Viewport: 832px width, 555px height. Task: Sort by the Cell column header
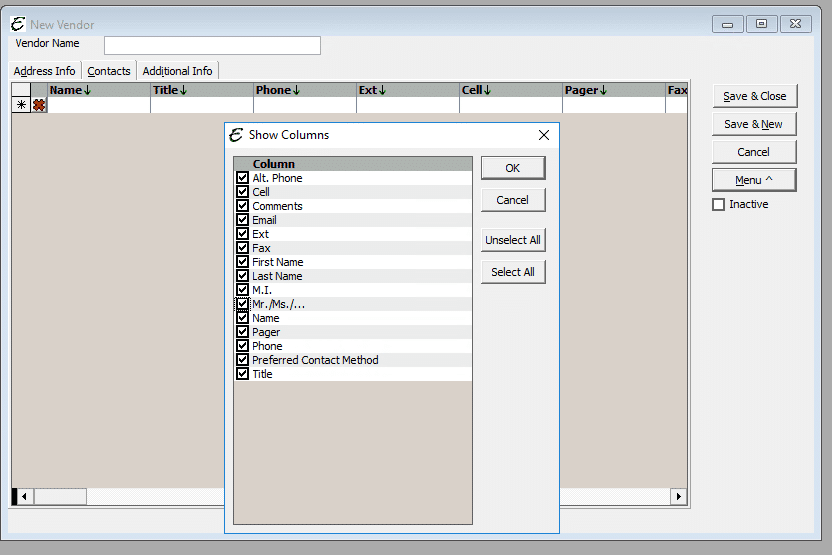(510, 90)
